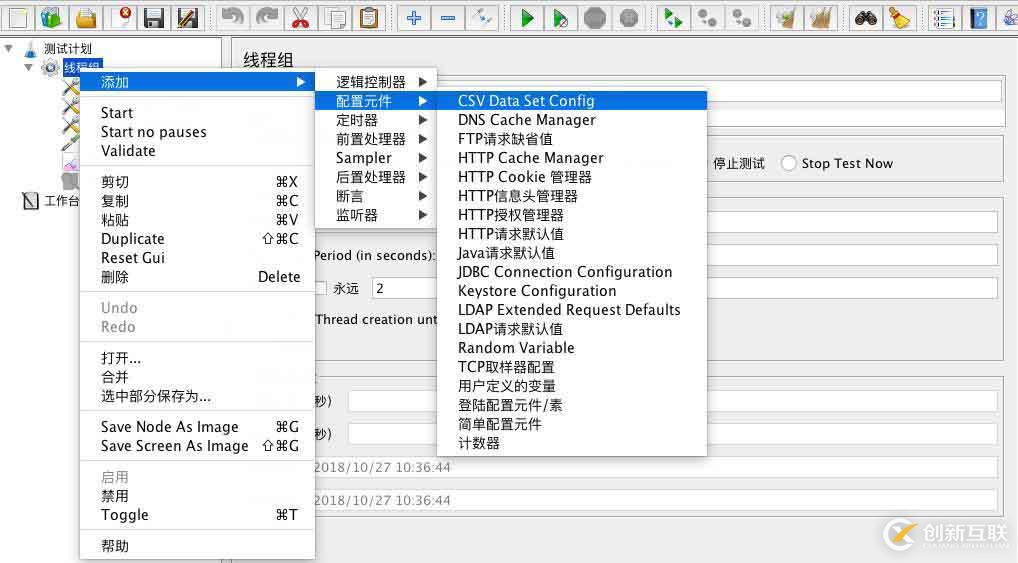Click the New test plan toolbar icon
1018x563 pixels.
[18, 18]
